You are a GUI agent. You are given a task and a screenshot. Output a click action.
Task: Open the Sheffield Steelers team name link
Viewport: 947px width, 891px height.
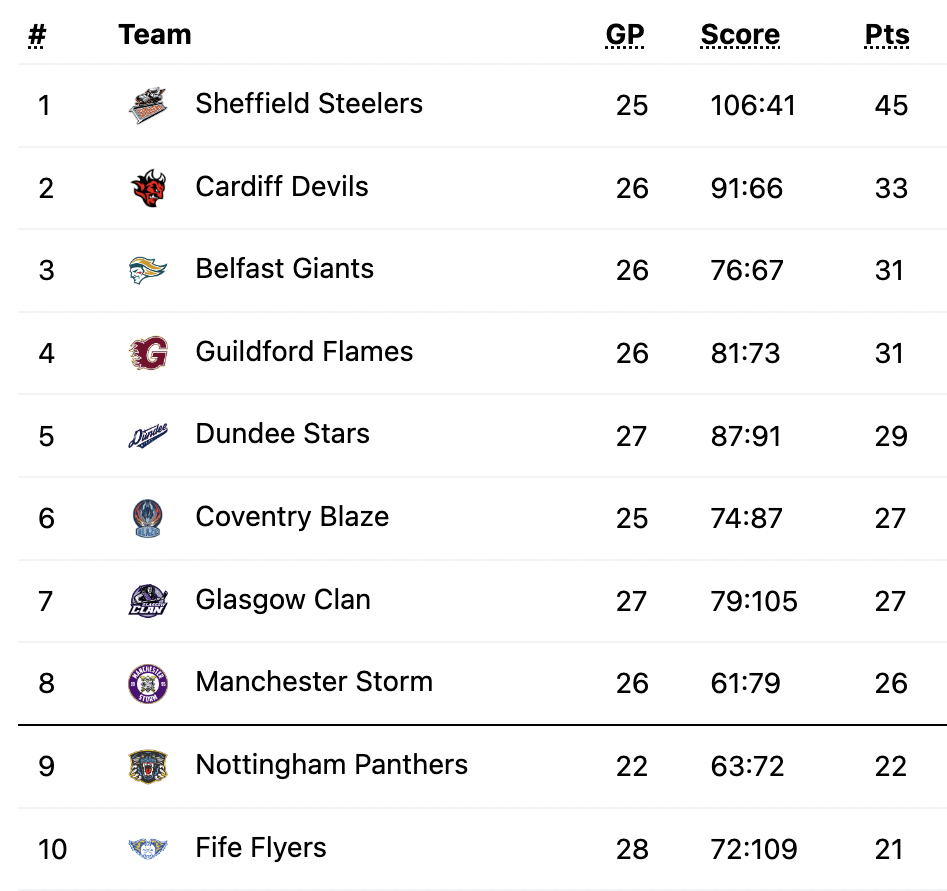pyautogui.click(x=309, y=103)
